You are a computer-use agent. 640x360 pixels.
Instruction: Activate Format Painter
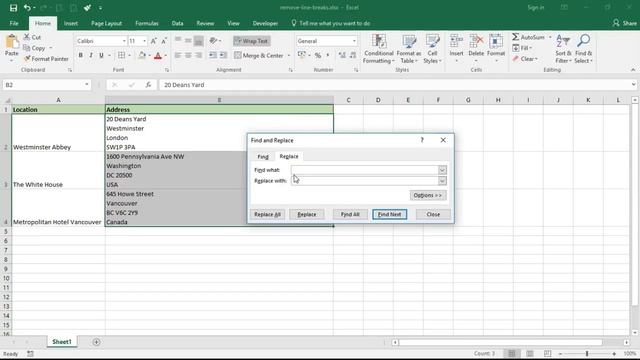(46, 59)
